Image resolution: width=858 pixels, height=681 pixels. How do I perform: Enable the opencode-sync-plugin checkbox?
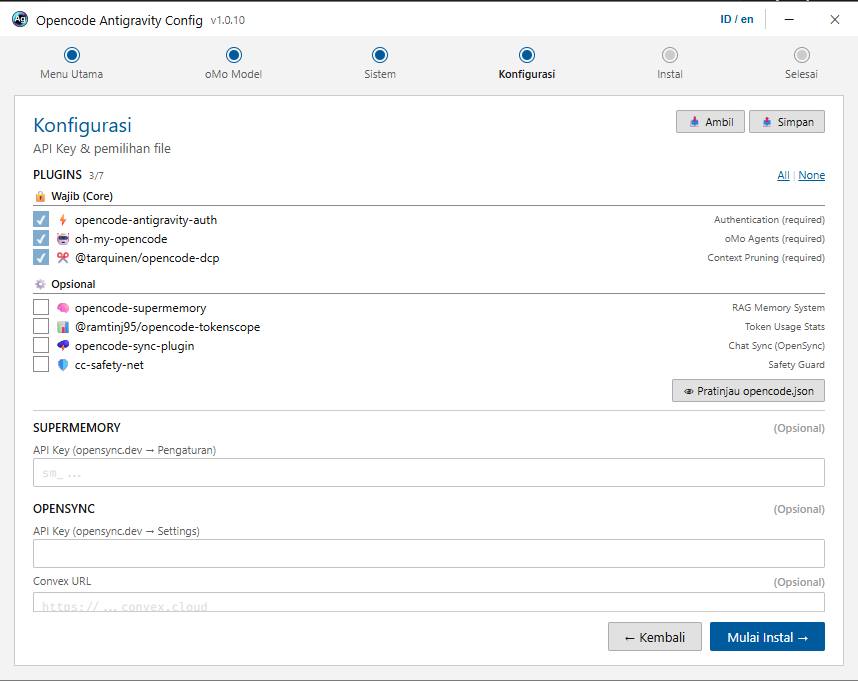tap(41, 345)
